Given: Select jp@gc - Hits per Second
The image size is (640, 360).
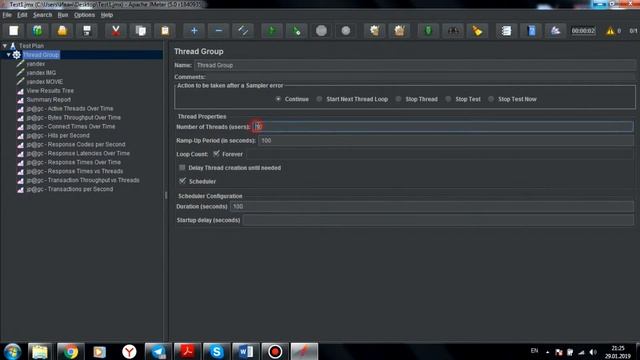Looking at the screenshot, I should (58, 136).
